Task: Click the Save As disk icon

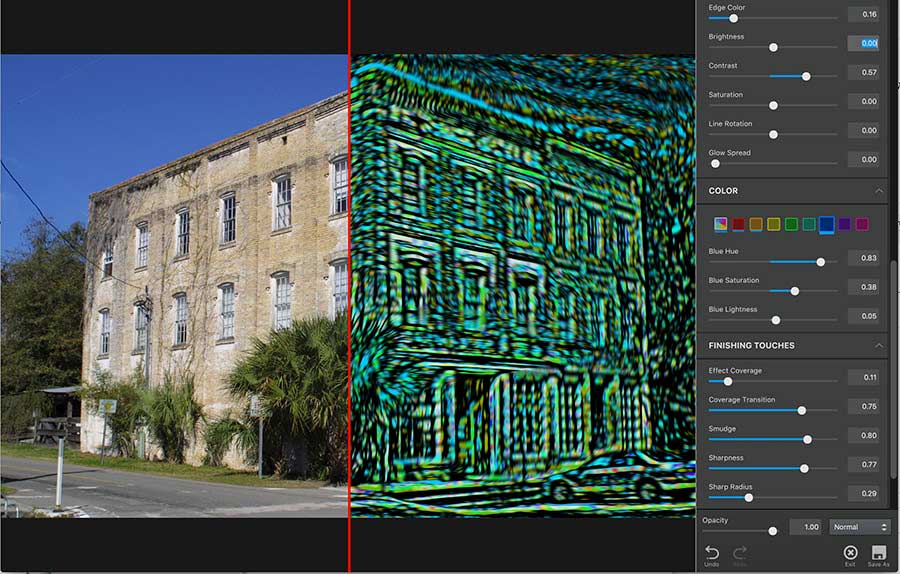Action: [878, 552]
